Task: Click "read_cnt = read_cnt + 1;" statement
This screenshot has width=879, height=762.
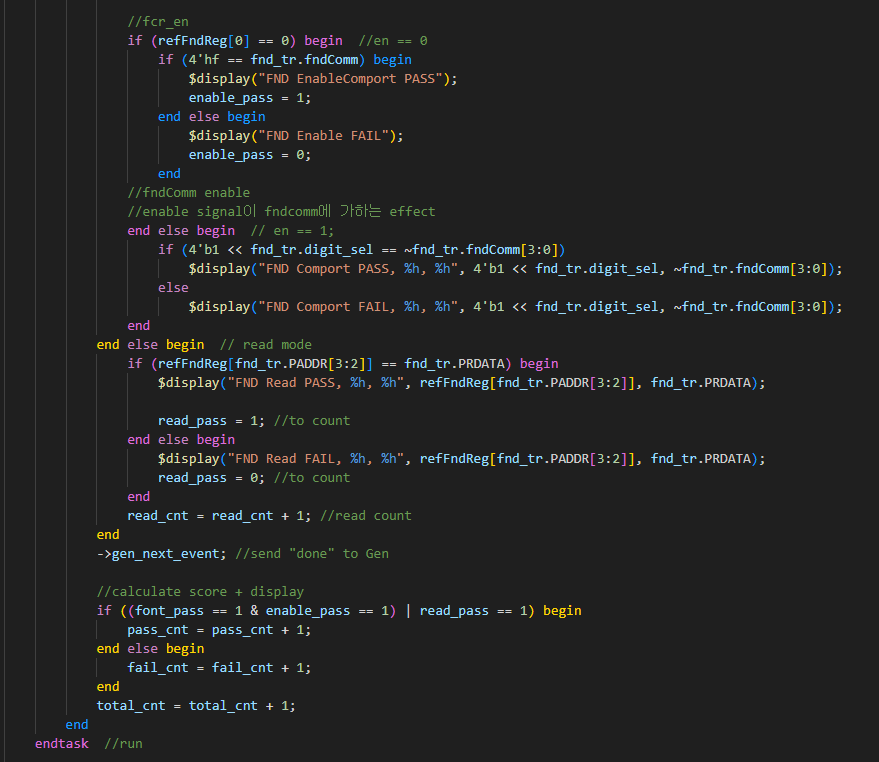Action: tap(219, 516)
